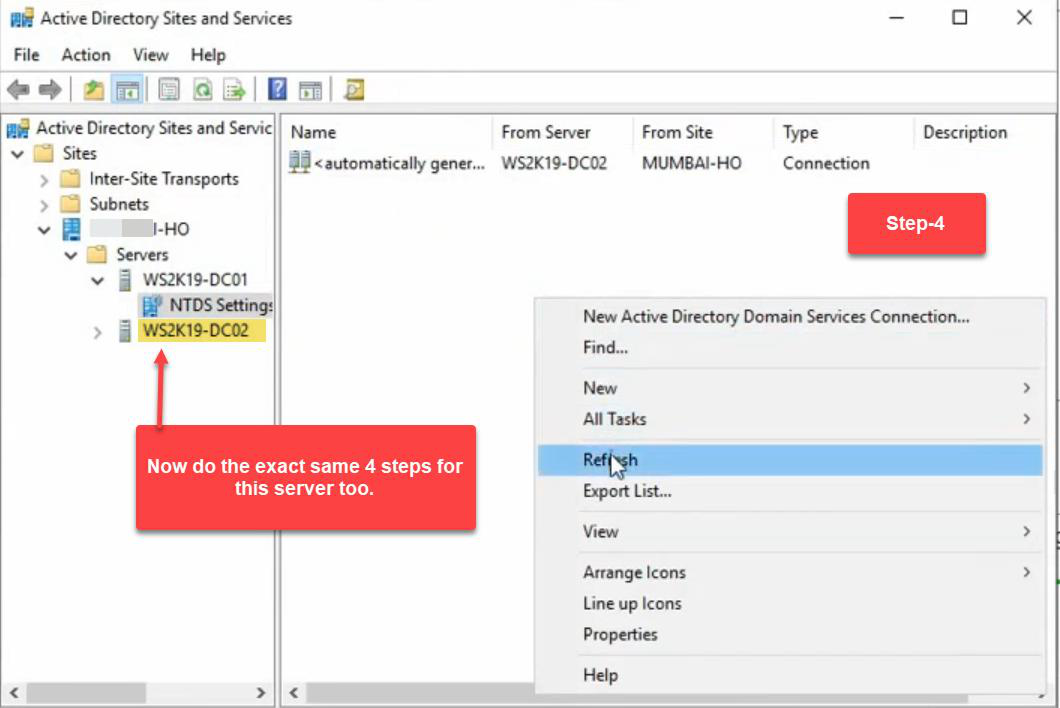1060x708 pixels.
Task: Click the Up one level folder icon
Action: click(x=93, y=89)
